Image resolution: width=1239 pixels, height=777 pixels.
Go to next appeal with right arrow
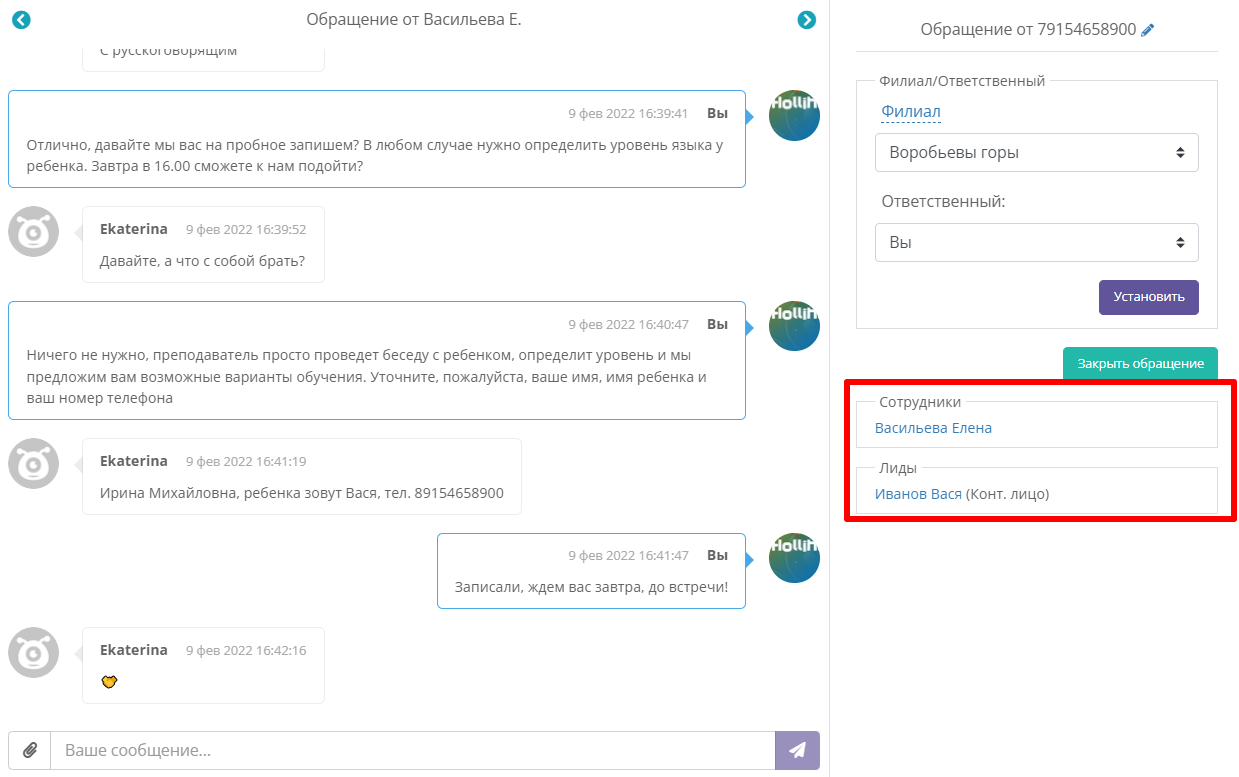tap(807, 20)
